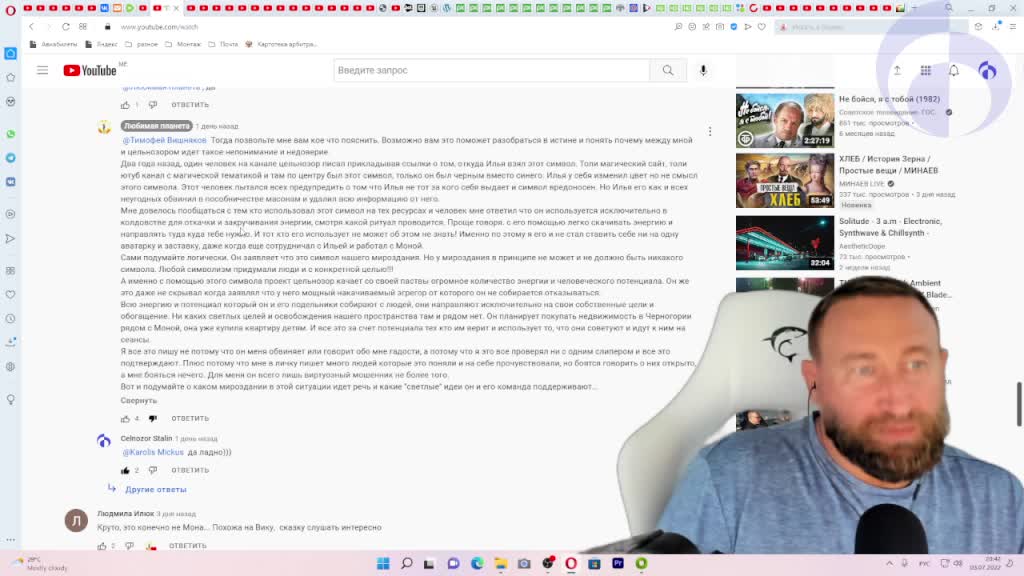The height and width of the screenshot is (576, 1024).
Task: Open the 'Авиабилеты' bookmark
Action: click(x=54, y=44)
